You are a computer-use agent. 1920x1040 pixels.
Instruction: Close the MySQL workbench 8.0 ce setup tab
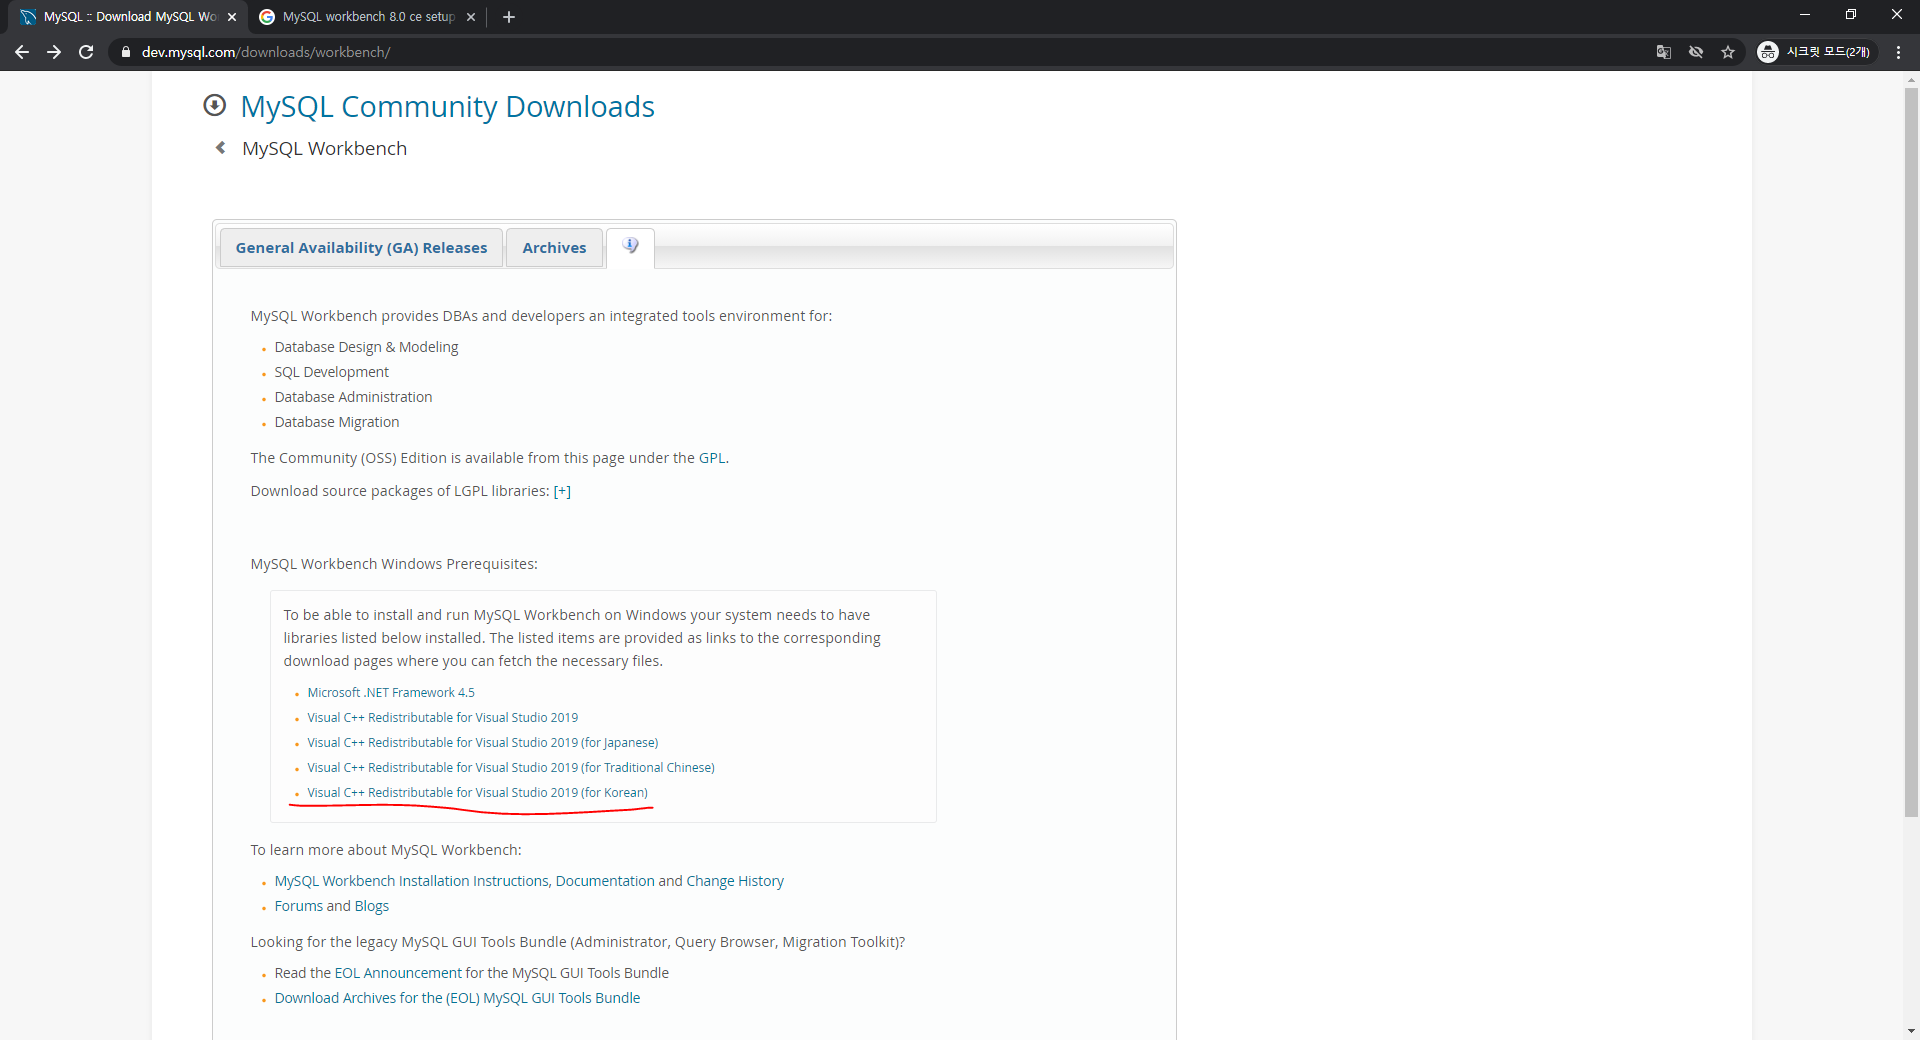pyautogui.click(x=471, y=17)
